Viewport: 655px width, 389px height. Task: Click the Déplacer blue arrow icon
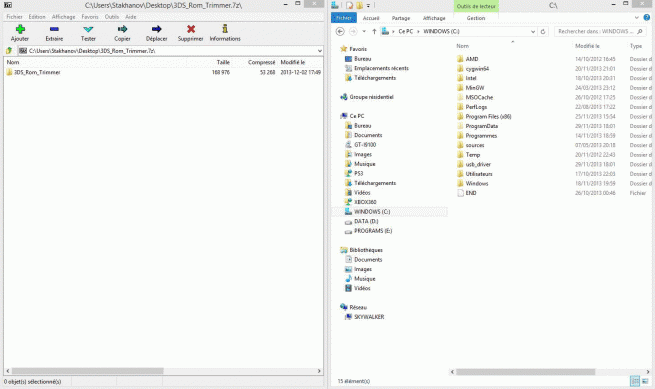(156, 29)
